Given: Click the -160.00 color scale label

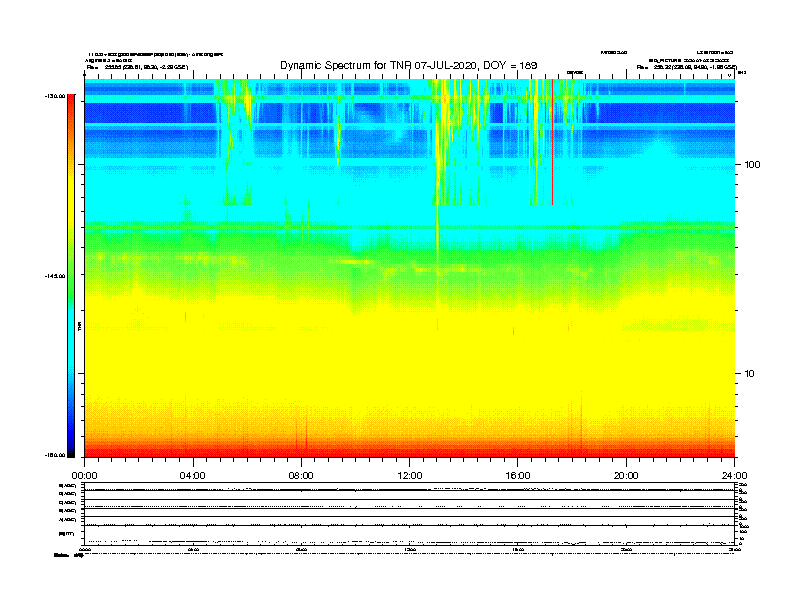Looking at the screenshot, I should pyautogui.click(x=55, y=455).
